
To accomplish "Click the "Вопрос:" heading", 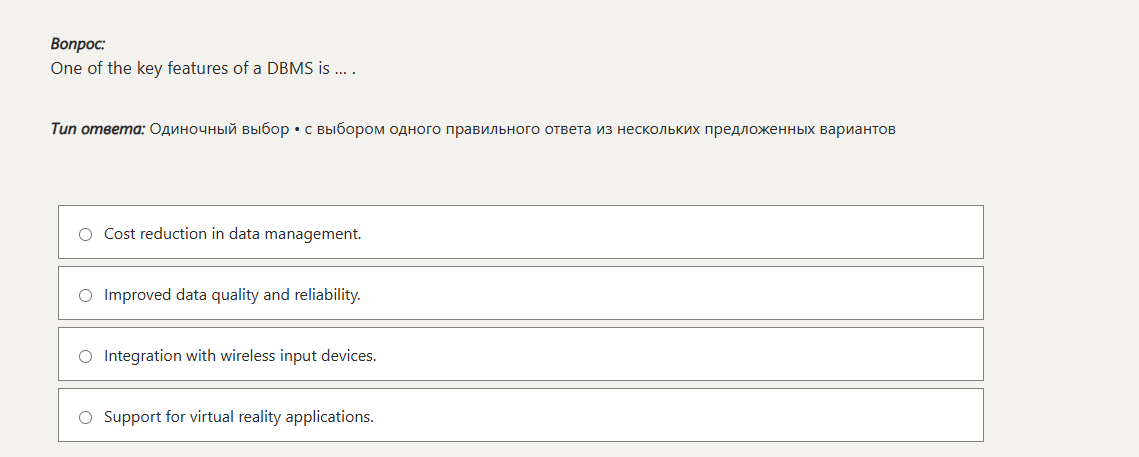I will pyautogui.click(x=78, y=45).
